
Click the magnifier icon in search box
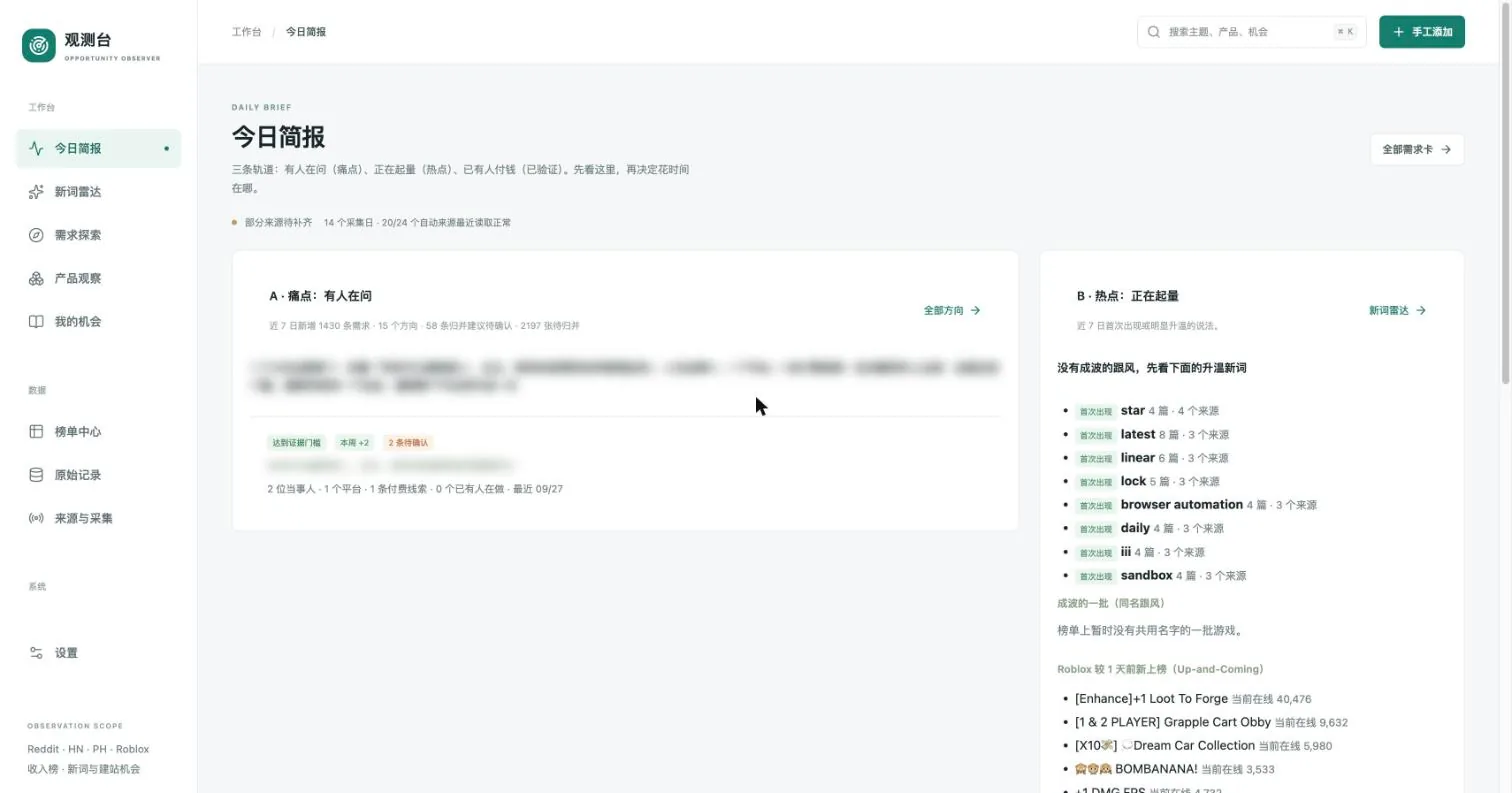[1154, 32]
